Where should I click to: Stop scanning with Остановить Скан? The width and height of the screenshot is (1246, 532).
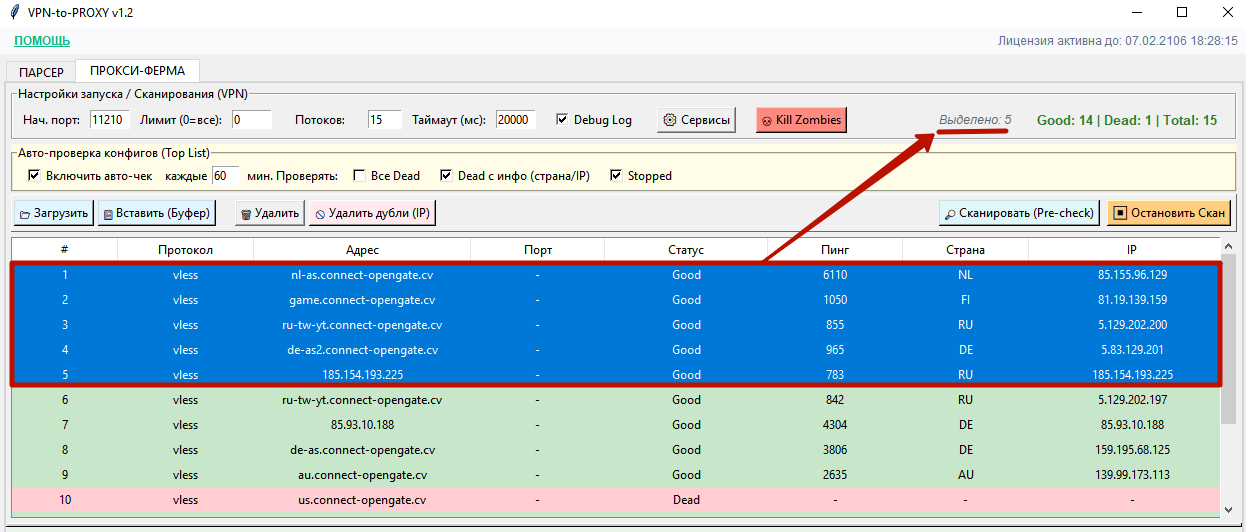pyautogui.click(x=1169, y=213)
